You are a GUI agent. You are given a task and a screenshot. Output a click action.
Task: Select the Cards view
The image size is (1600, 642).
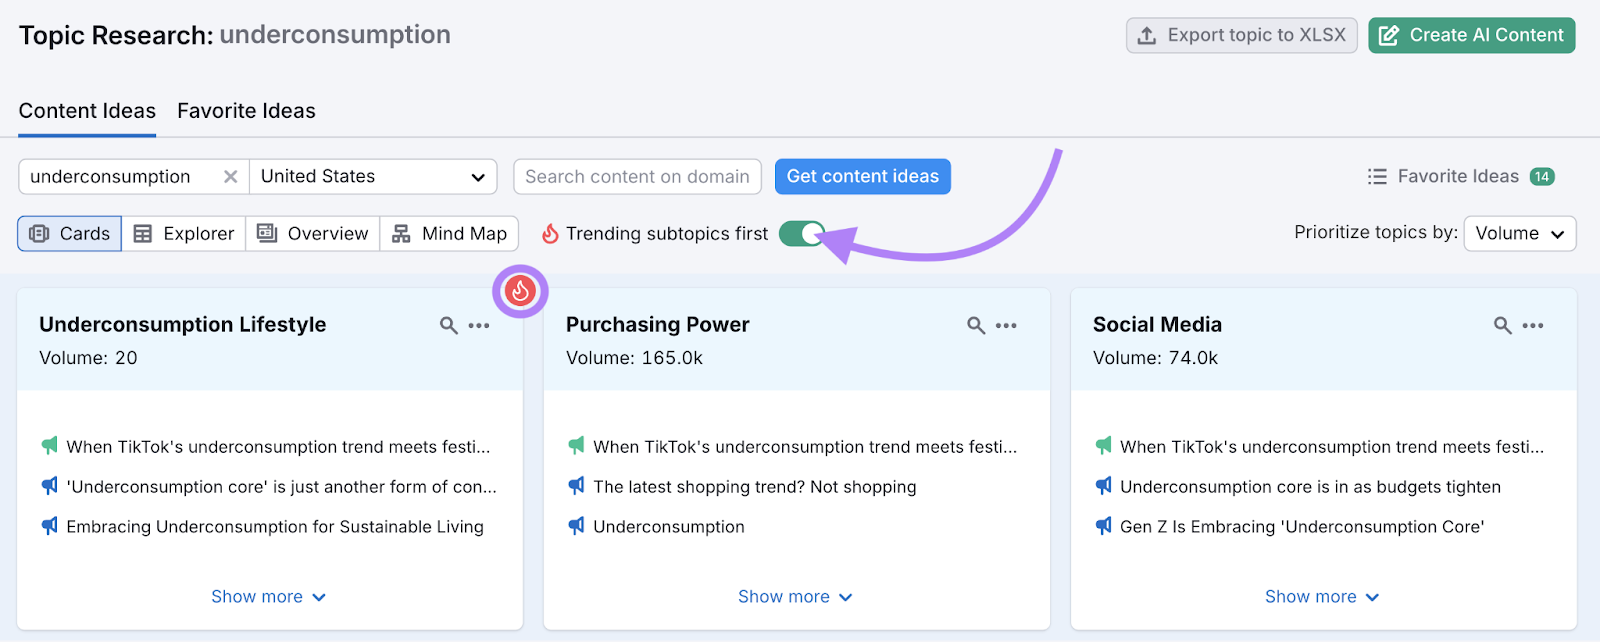[70, 233]
